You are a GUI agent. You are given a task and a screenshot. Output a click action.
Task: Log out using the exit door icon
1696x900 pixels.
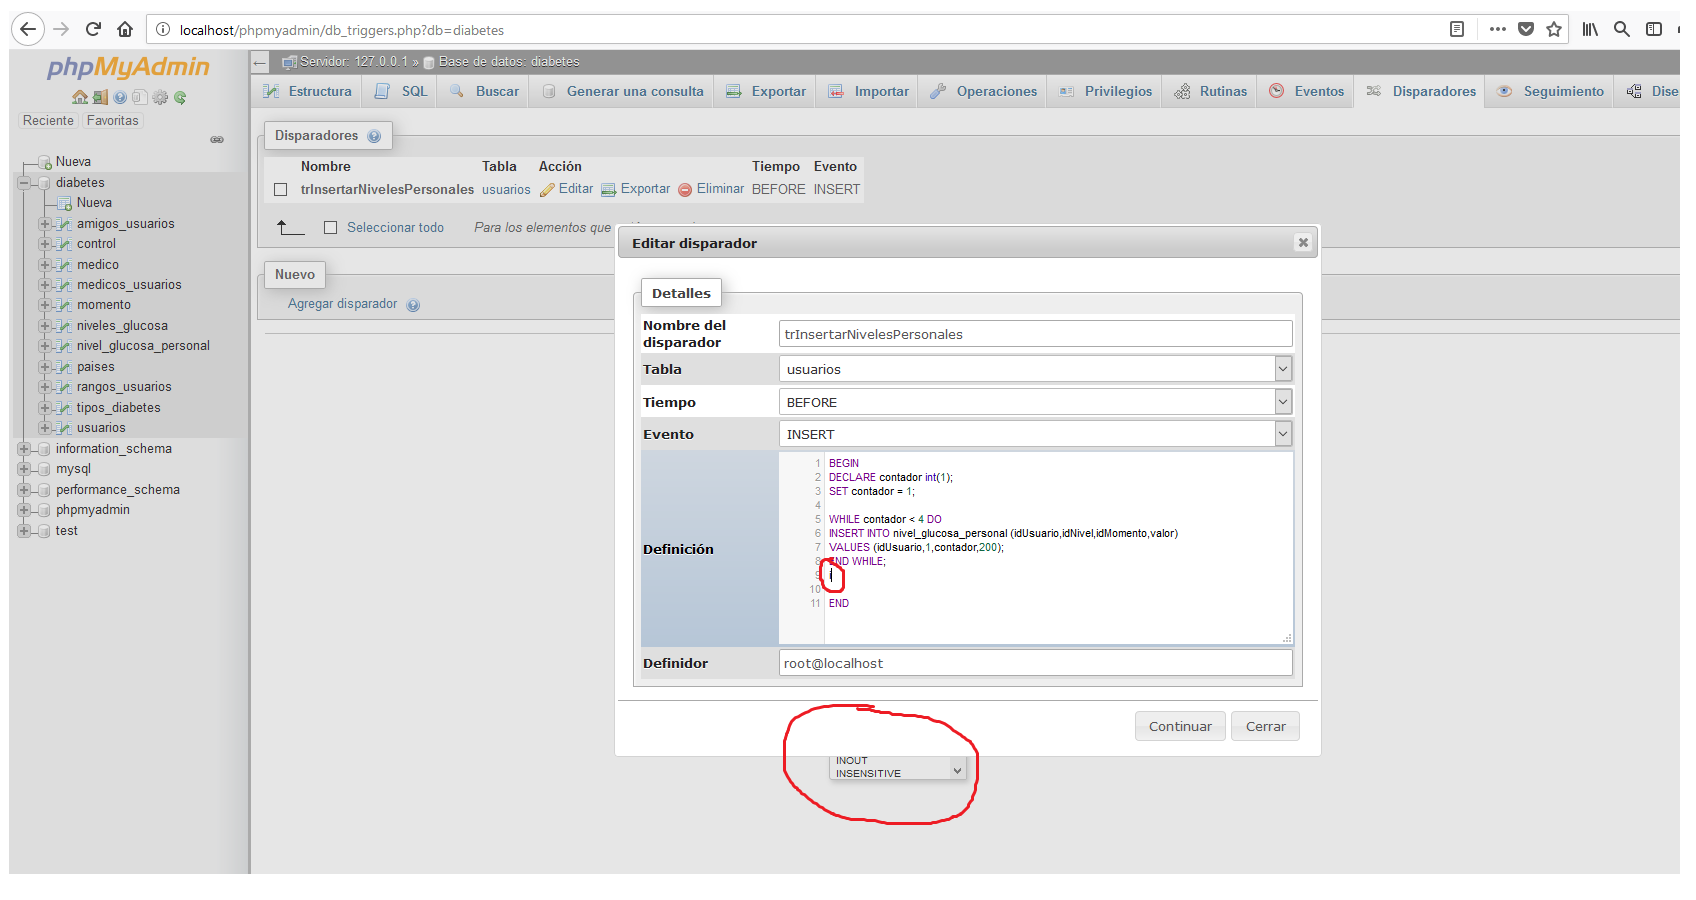pos(100,97)
